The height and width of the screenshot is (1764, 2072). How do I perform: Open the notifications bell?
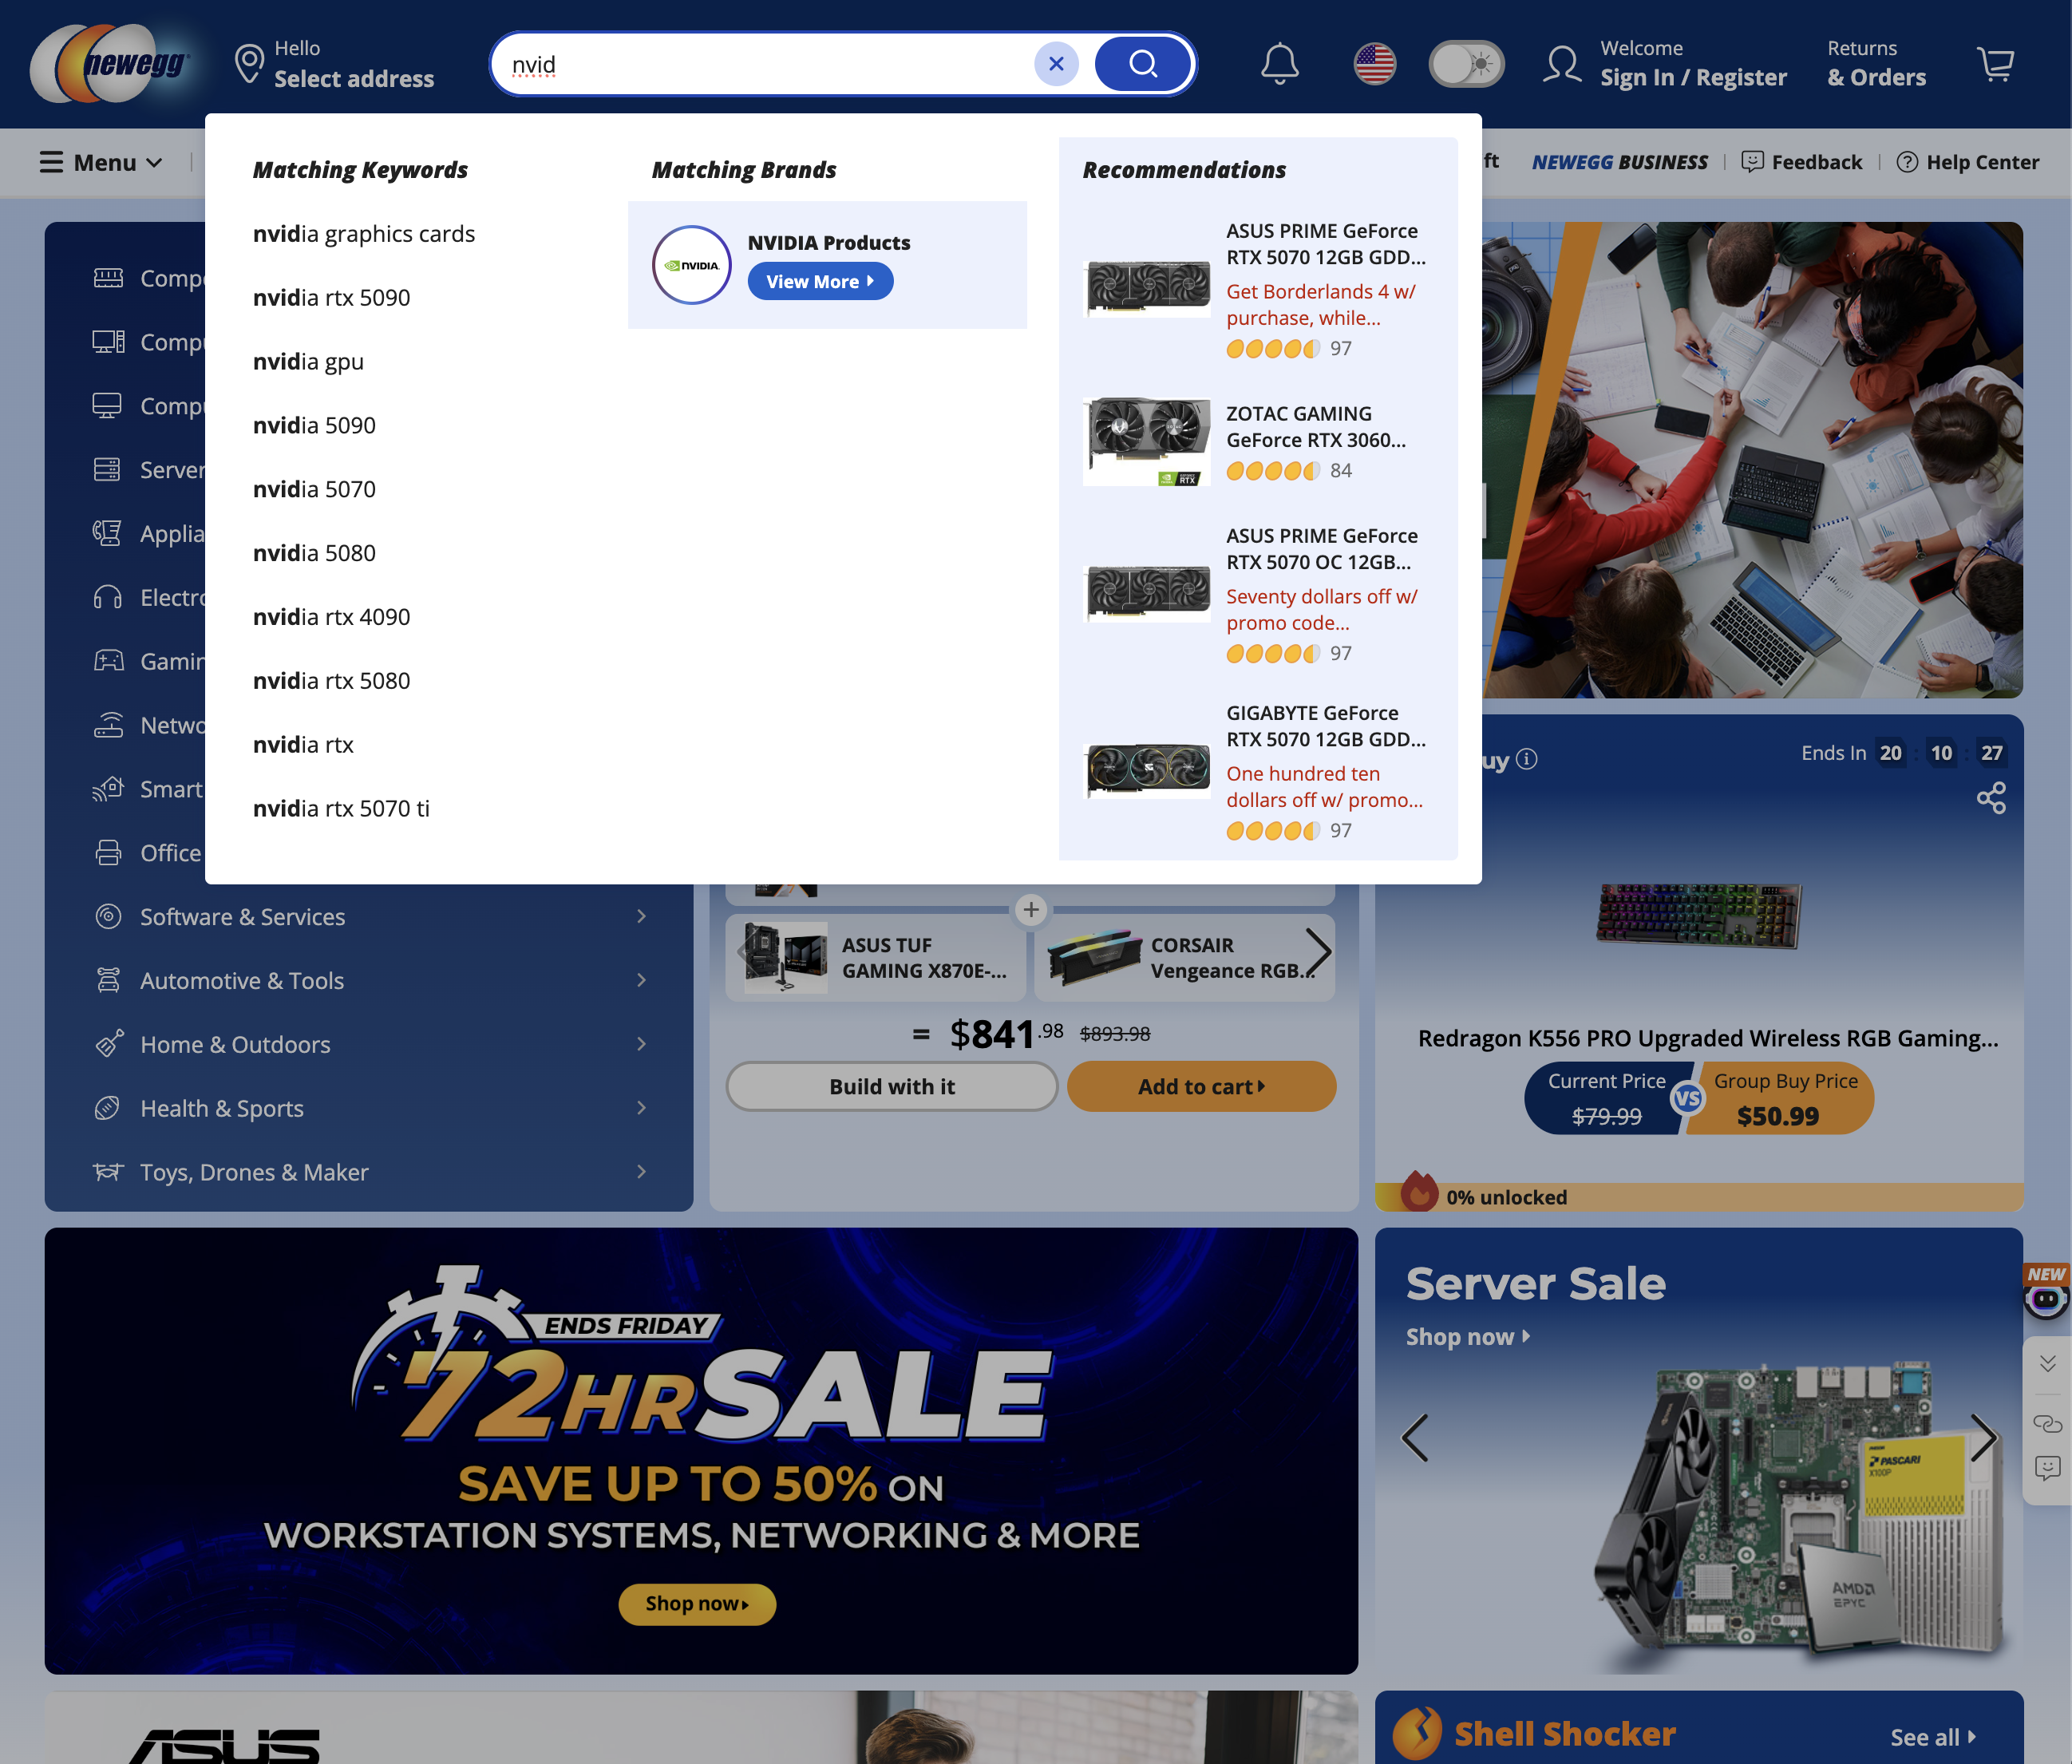1279,63
